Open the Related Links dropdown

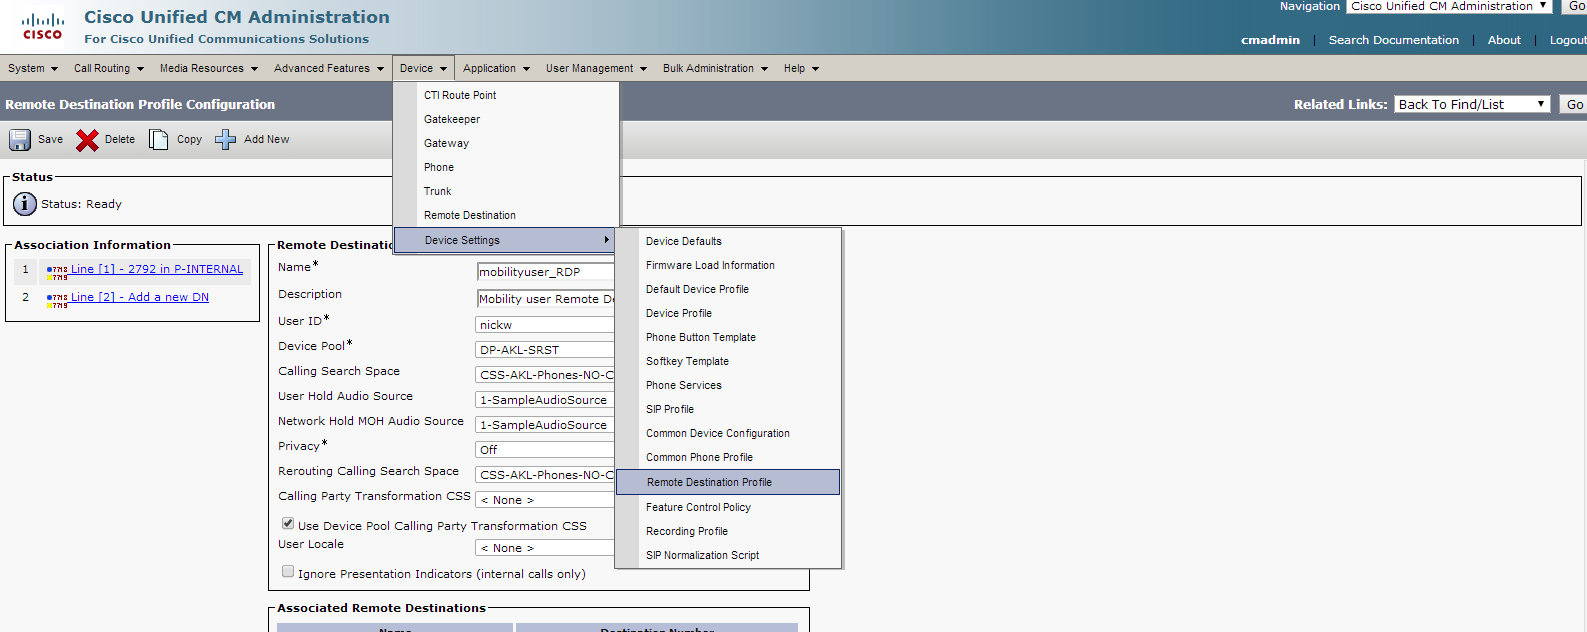tap(1472, 104)
